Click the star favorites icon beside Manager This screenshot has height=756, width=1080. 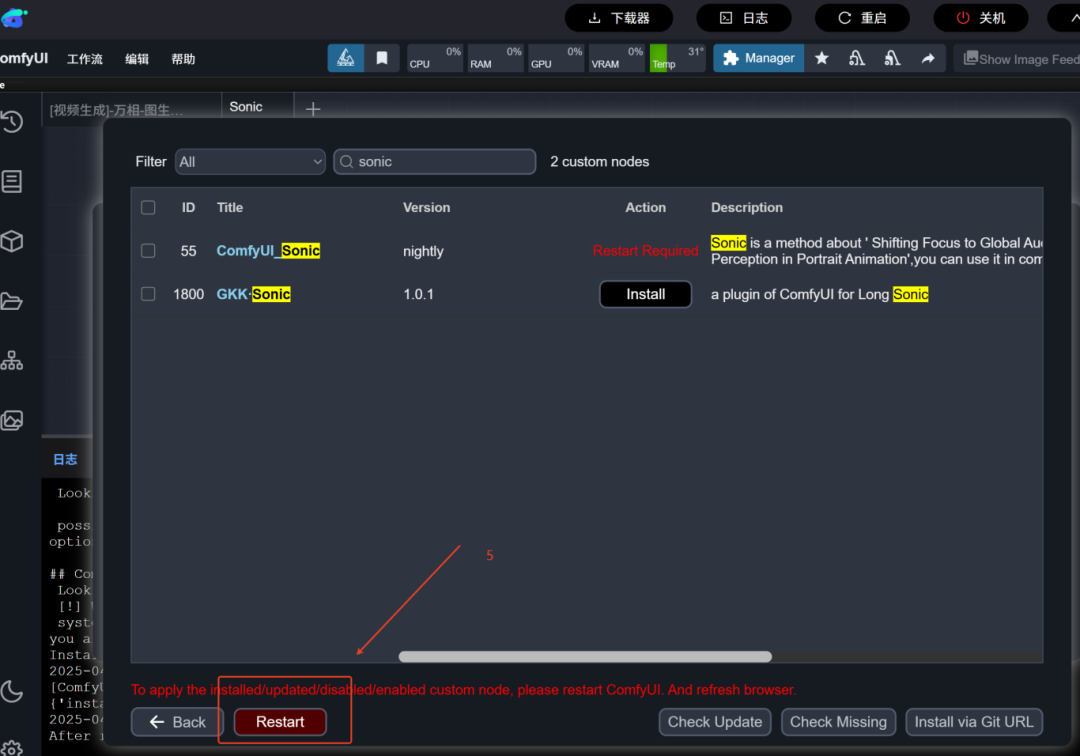click(x=822, y=58)
